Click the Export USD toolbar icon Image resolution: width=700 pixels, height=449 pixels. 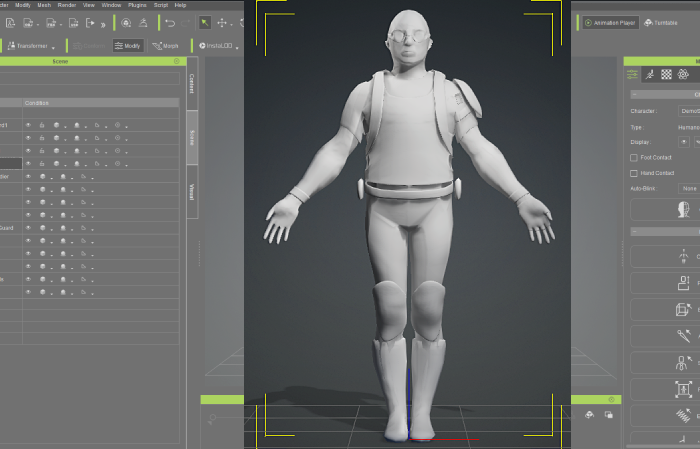coord(74,23)
